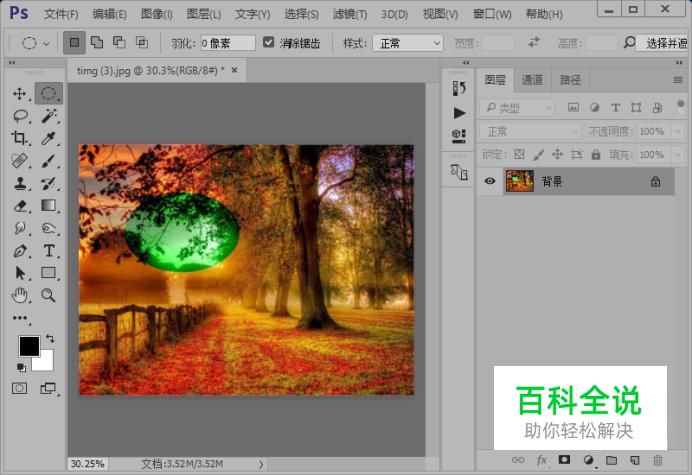This screenshot has width=692, height=475.
Task: Click the black foreground color swatch
Action: coord(29,346)
